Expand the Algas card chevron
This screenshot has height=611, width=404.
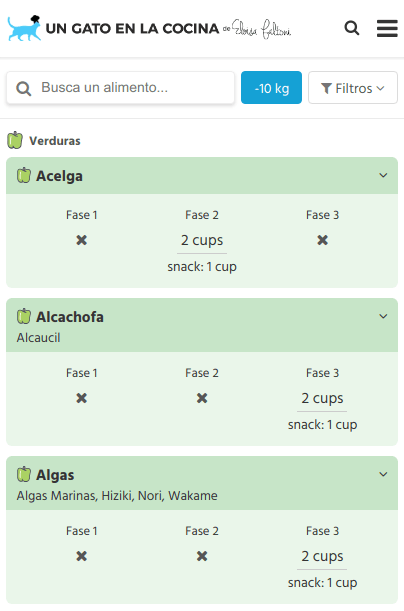click(383, 474)
